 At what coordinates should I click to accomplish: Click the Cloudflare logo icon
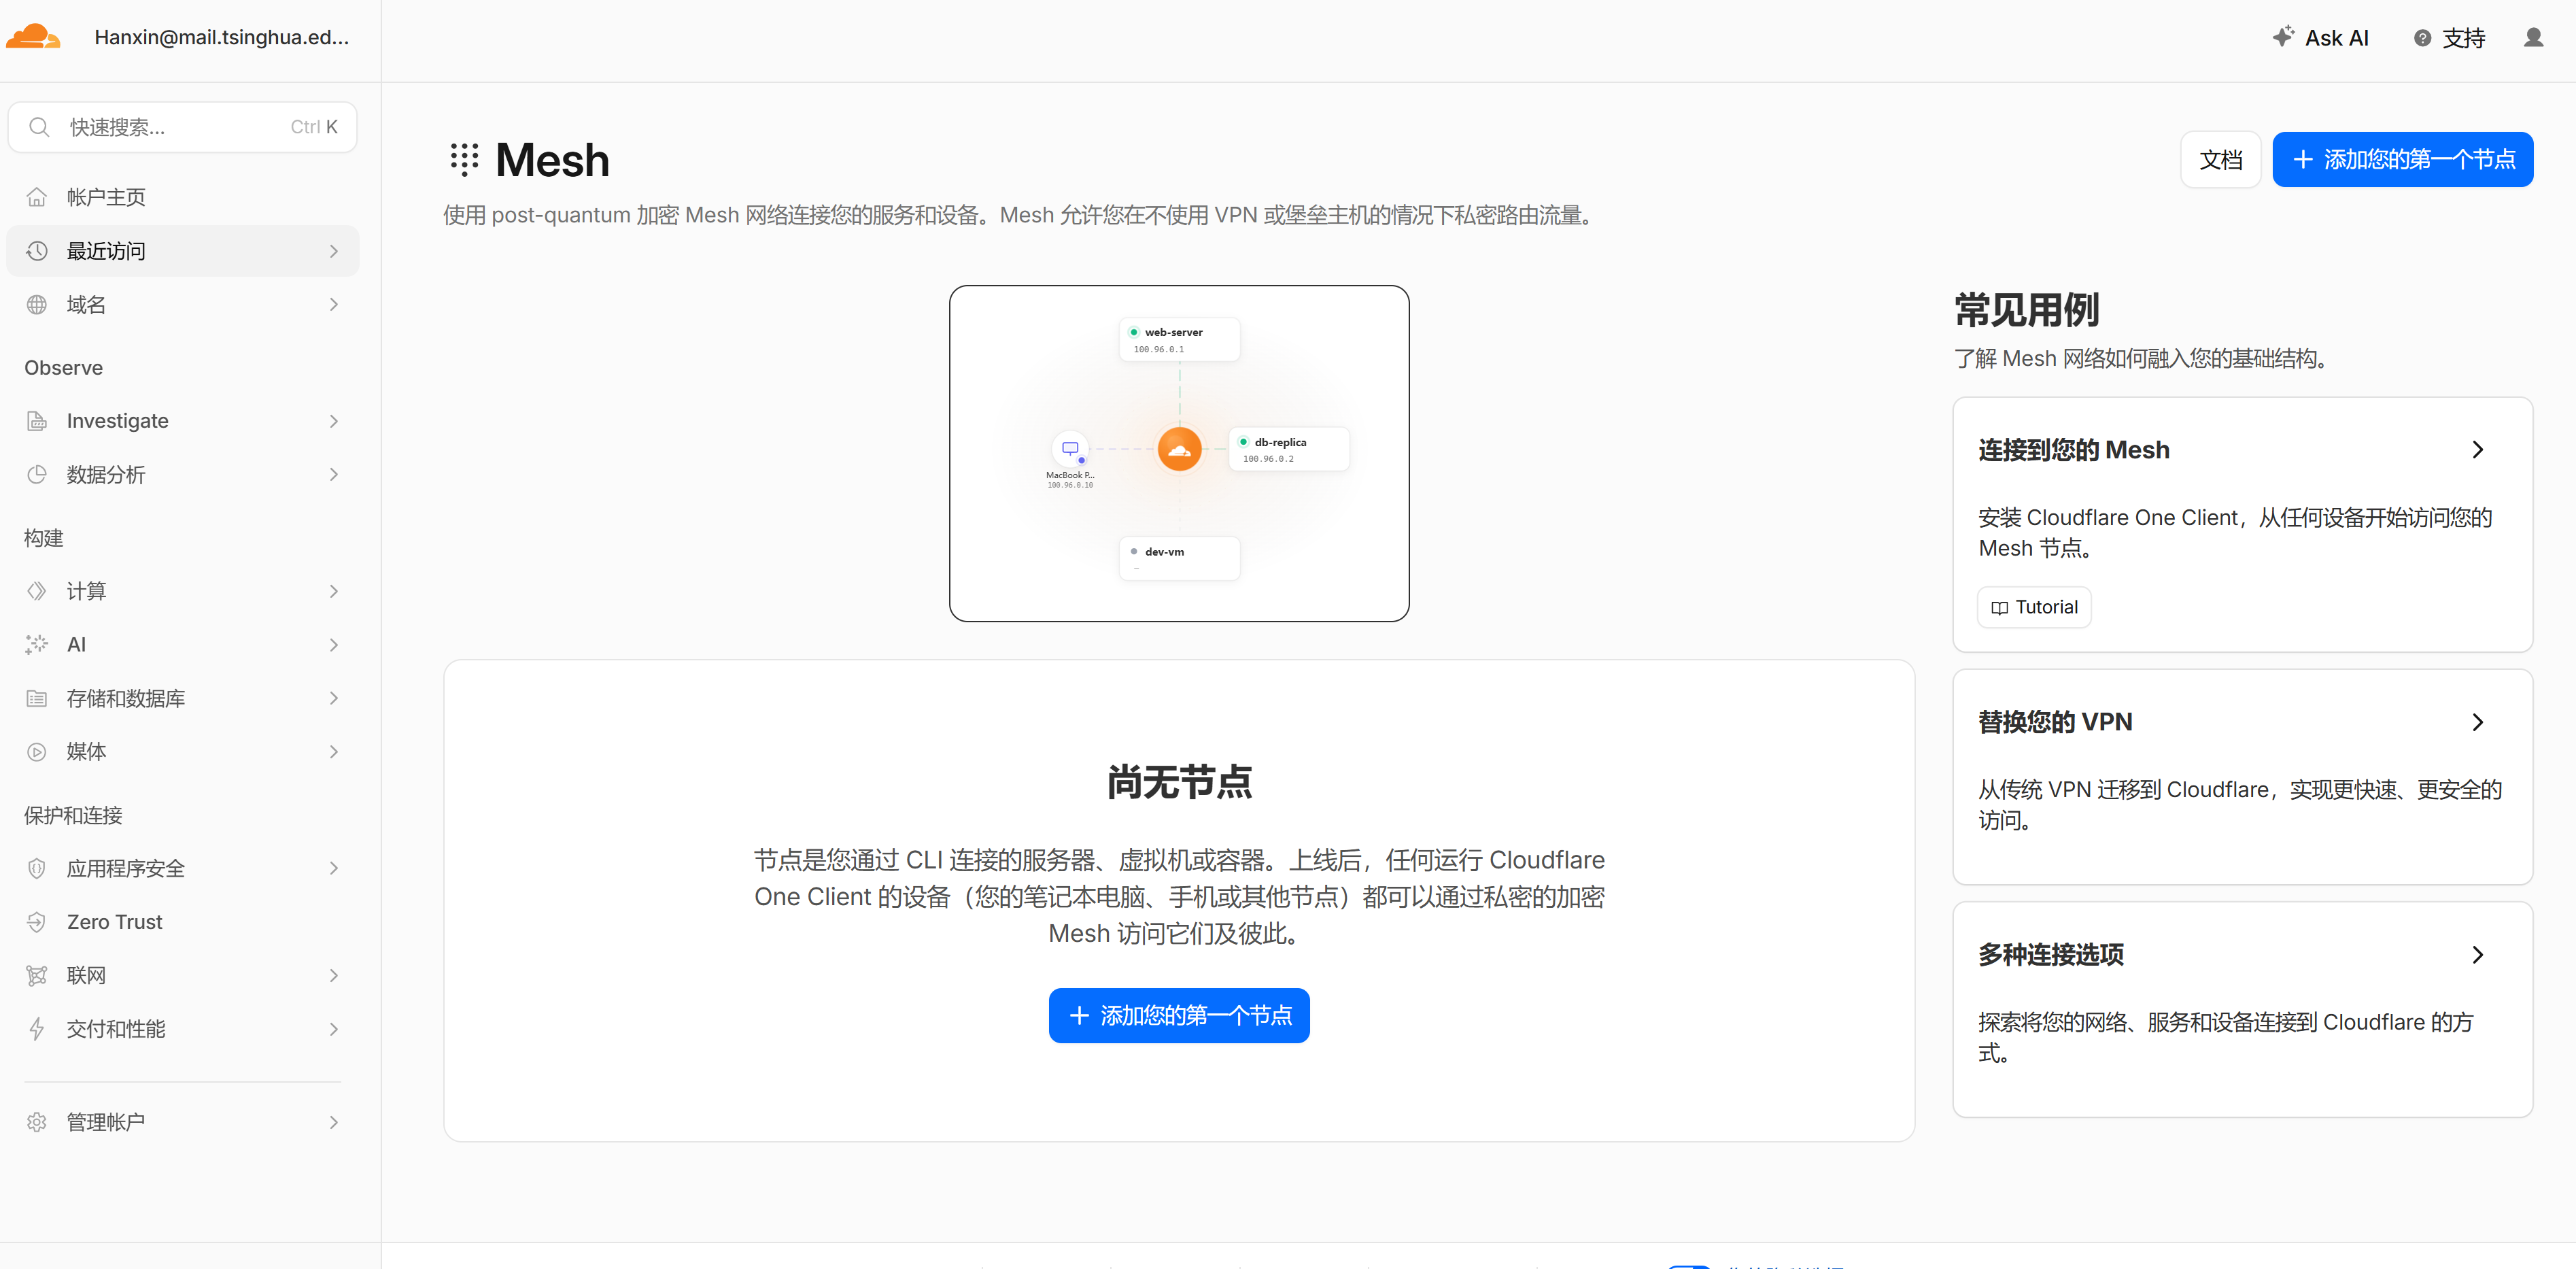pyautogui.click(x=33, y=37)
